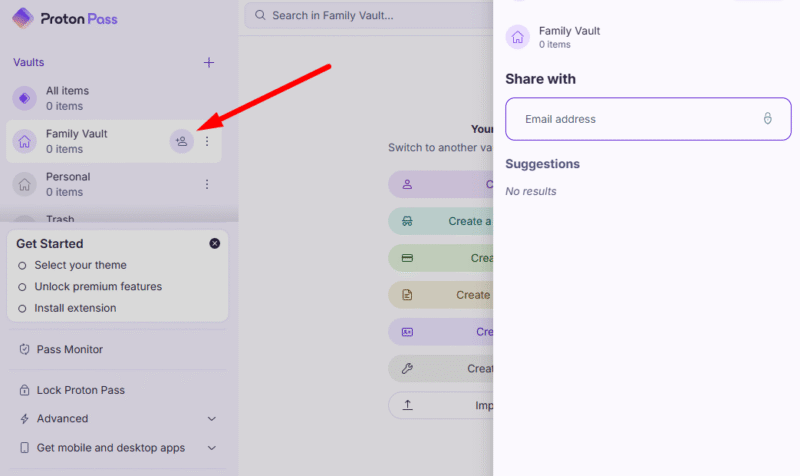The image size is (800, 476).
Task: Toggle Unlock premium features step
Action: 22,287
